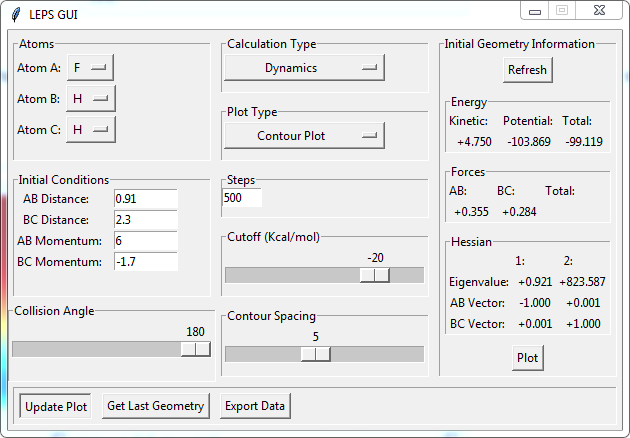The height and width of the screenshot is (438, 630).
Task: Expand the Plot Type Contour Plot menu
Action: pyautogui.click(x=304, y=135)
